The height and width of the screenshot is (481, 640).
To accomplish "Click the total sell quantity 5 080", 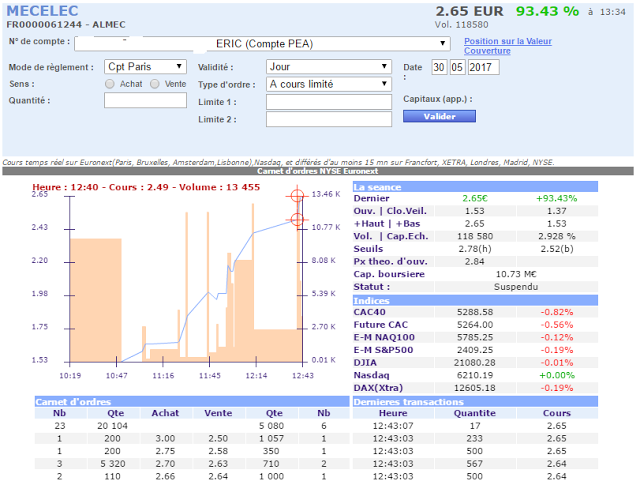I will [x=271, y=426].
